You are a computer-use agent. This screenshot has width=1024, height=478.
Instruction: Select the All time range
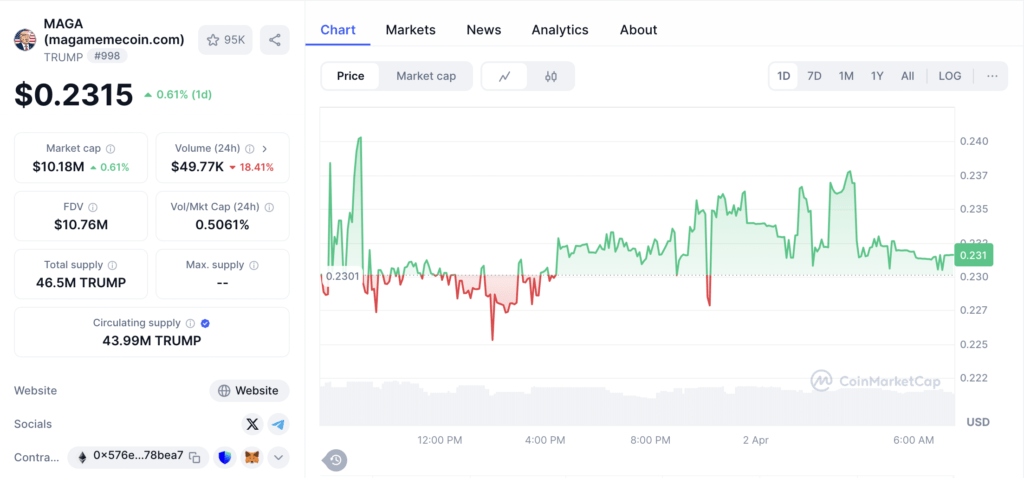tap(908, 76)
